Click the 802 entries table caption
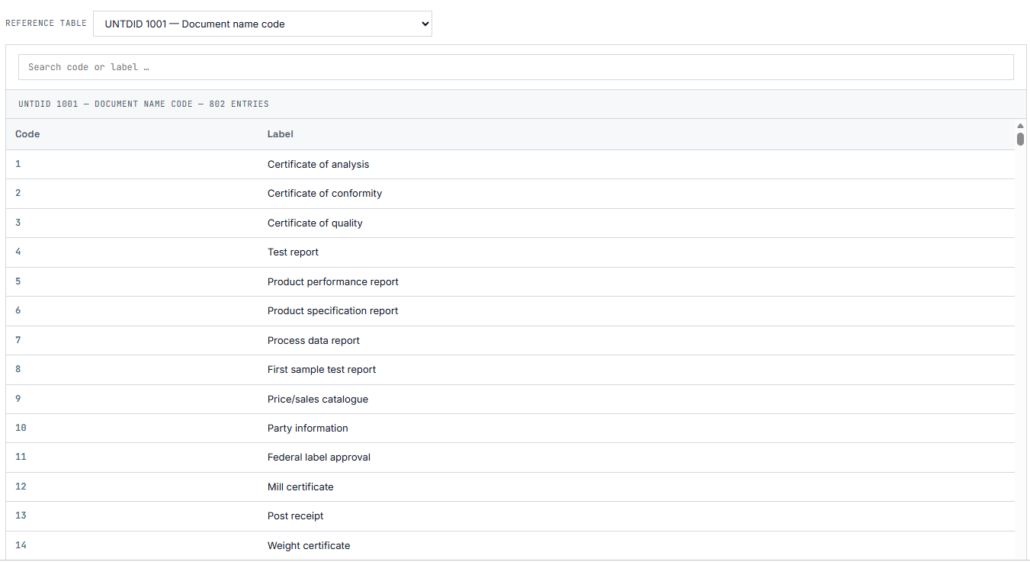This screenshot has height=562, width=1030. [x=143, y=104]
